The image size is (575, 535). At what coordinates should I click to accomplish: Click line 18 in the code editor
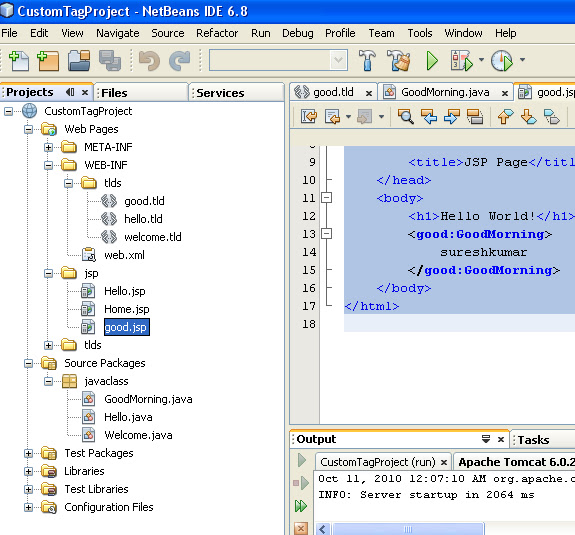[x=459, y=324]
